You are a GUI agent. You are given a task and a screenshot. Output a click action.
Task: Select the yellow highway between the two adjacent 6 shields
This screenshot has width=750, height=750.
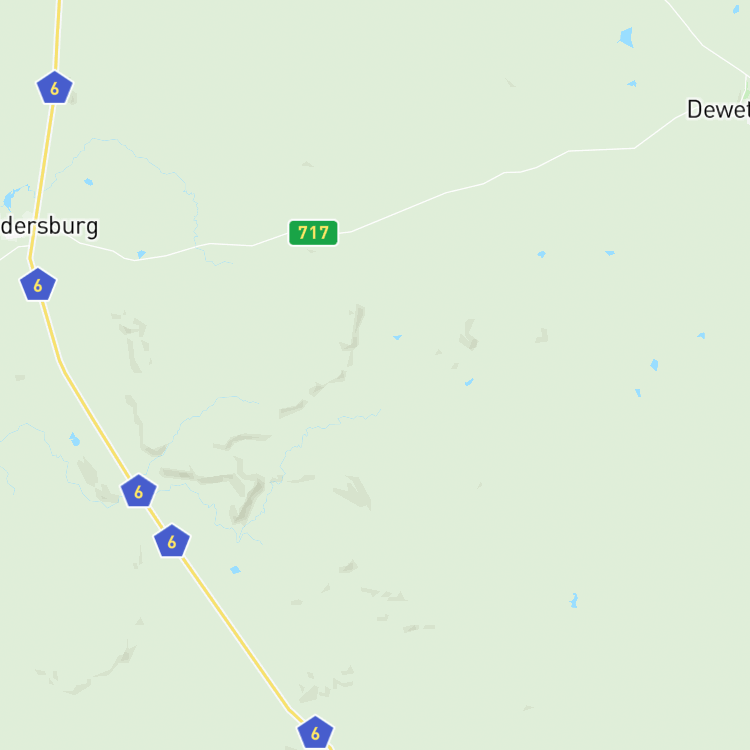pos(155,516)
